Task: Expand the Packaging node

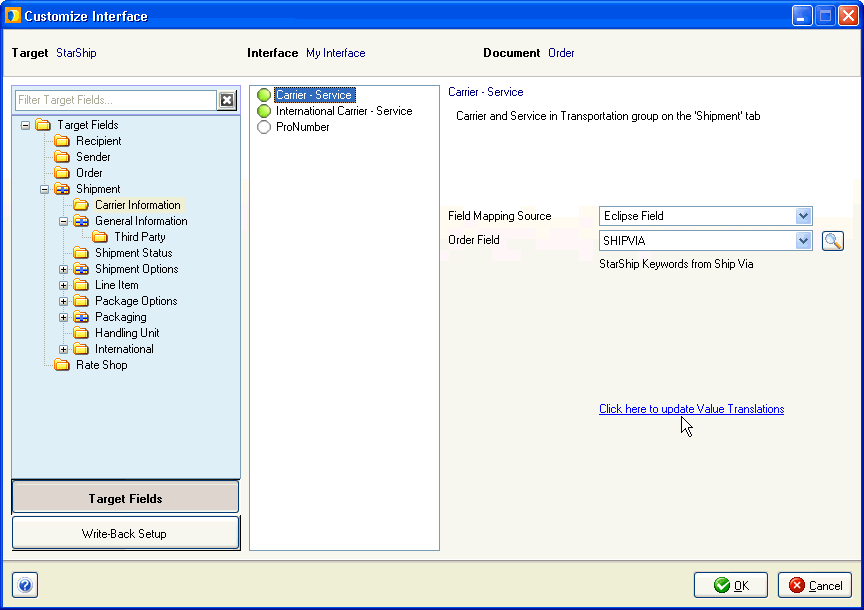Action: [63, 317]
